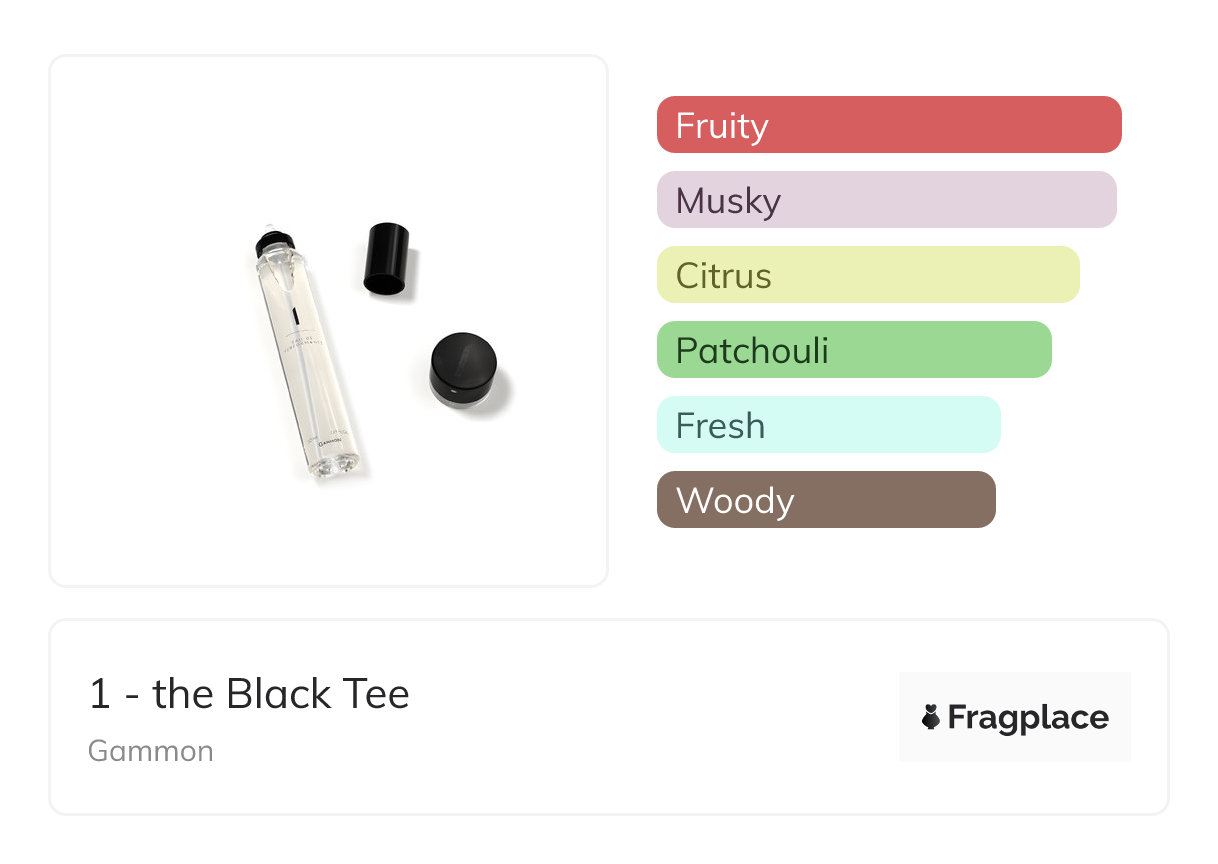Click the Fragplace bottle logo icon
1218x864 pixels.
click(931, 717)
